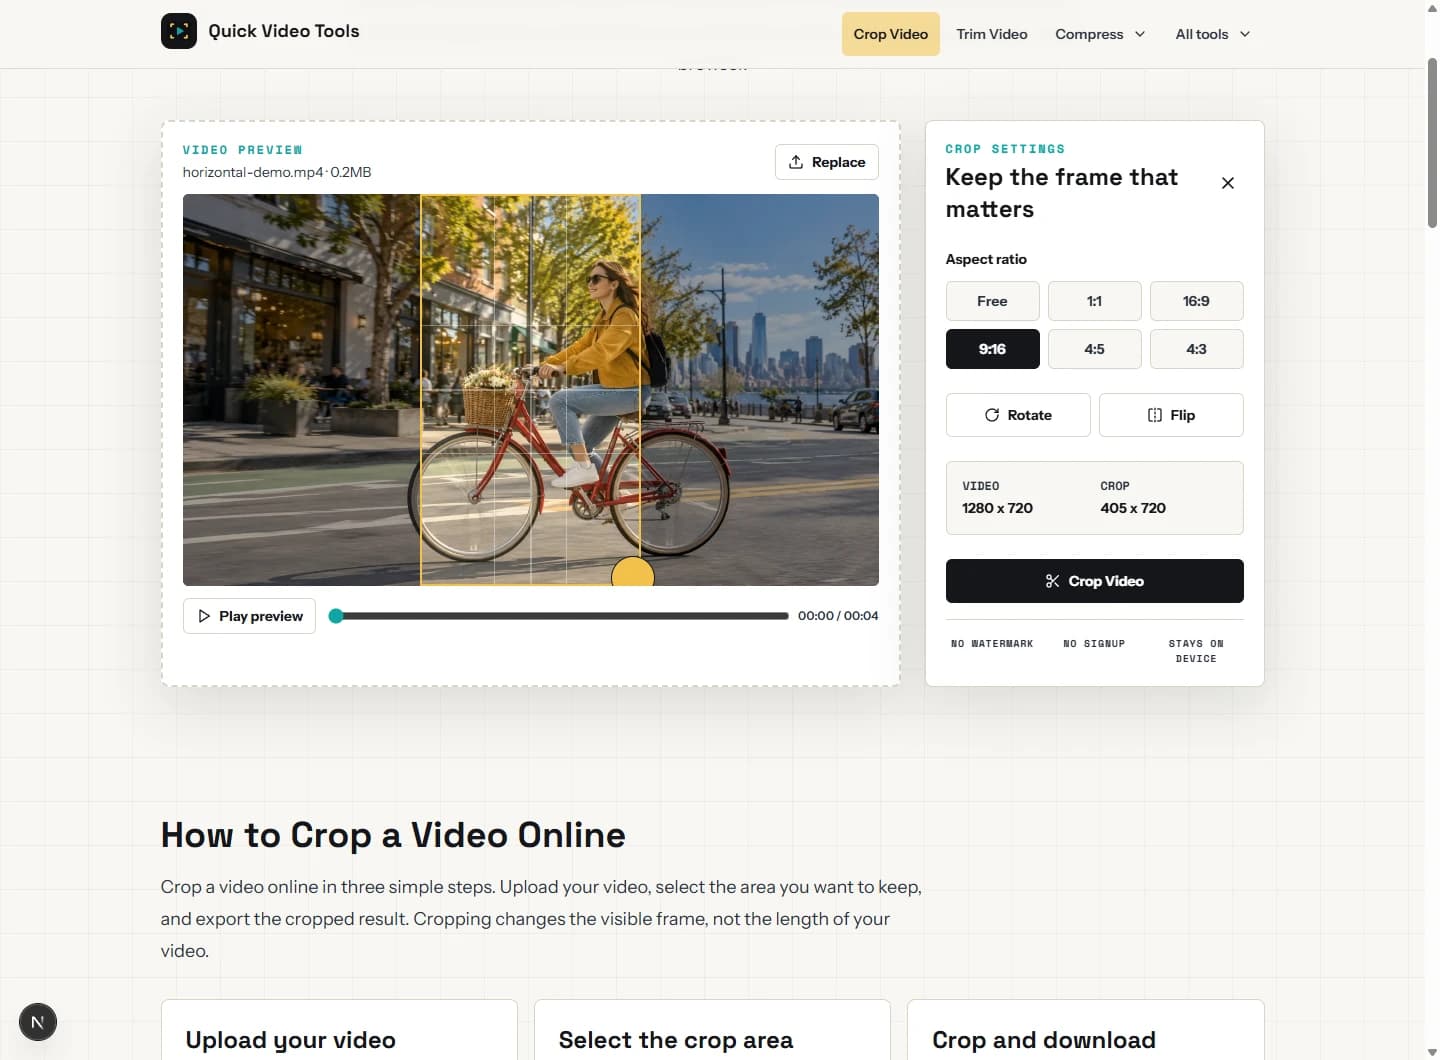The height and width of the screenshot is (1060, 1440).
Task: Click the NO SIGNUP label
Action: pos(1094,644)
